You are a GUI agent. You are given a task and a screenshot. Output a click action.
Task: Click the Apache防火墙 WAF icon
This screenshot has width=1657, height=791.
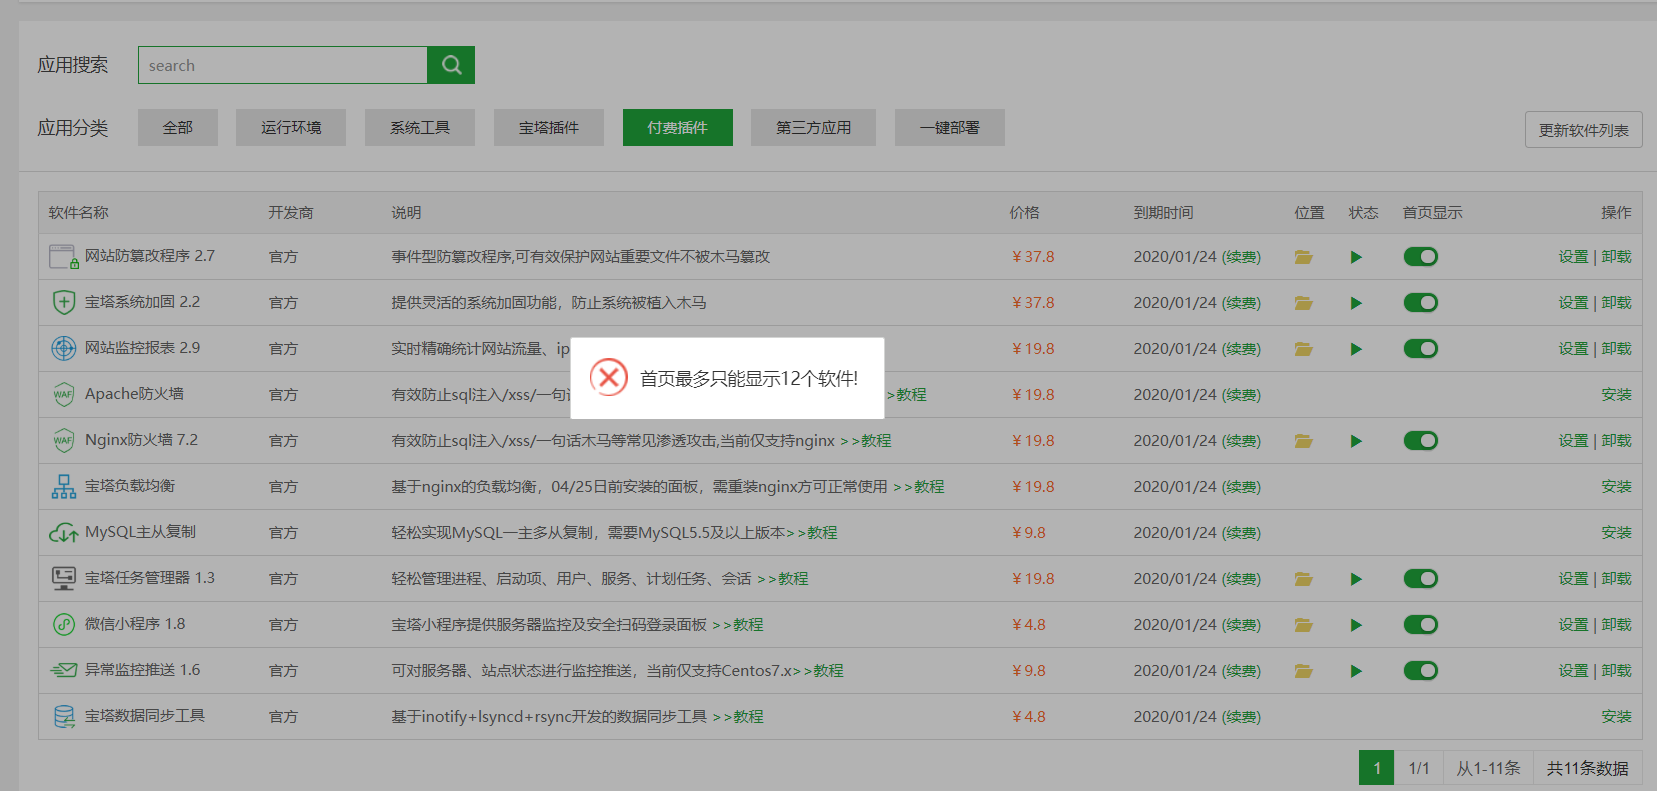point(64,394)
